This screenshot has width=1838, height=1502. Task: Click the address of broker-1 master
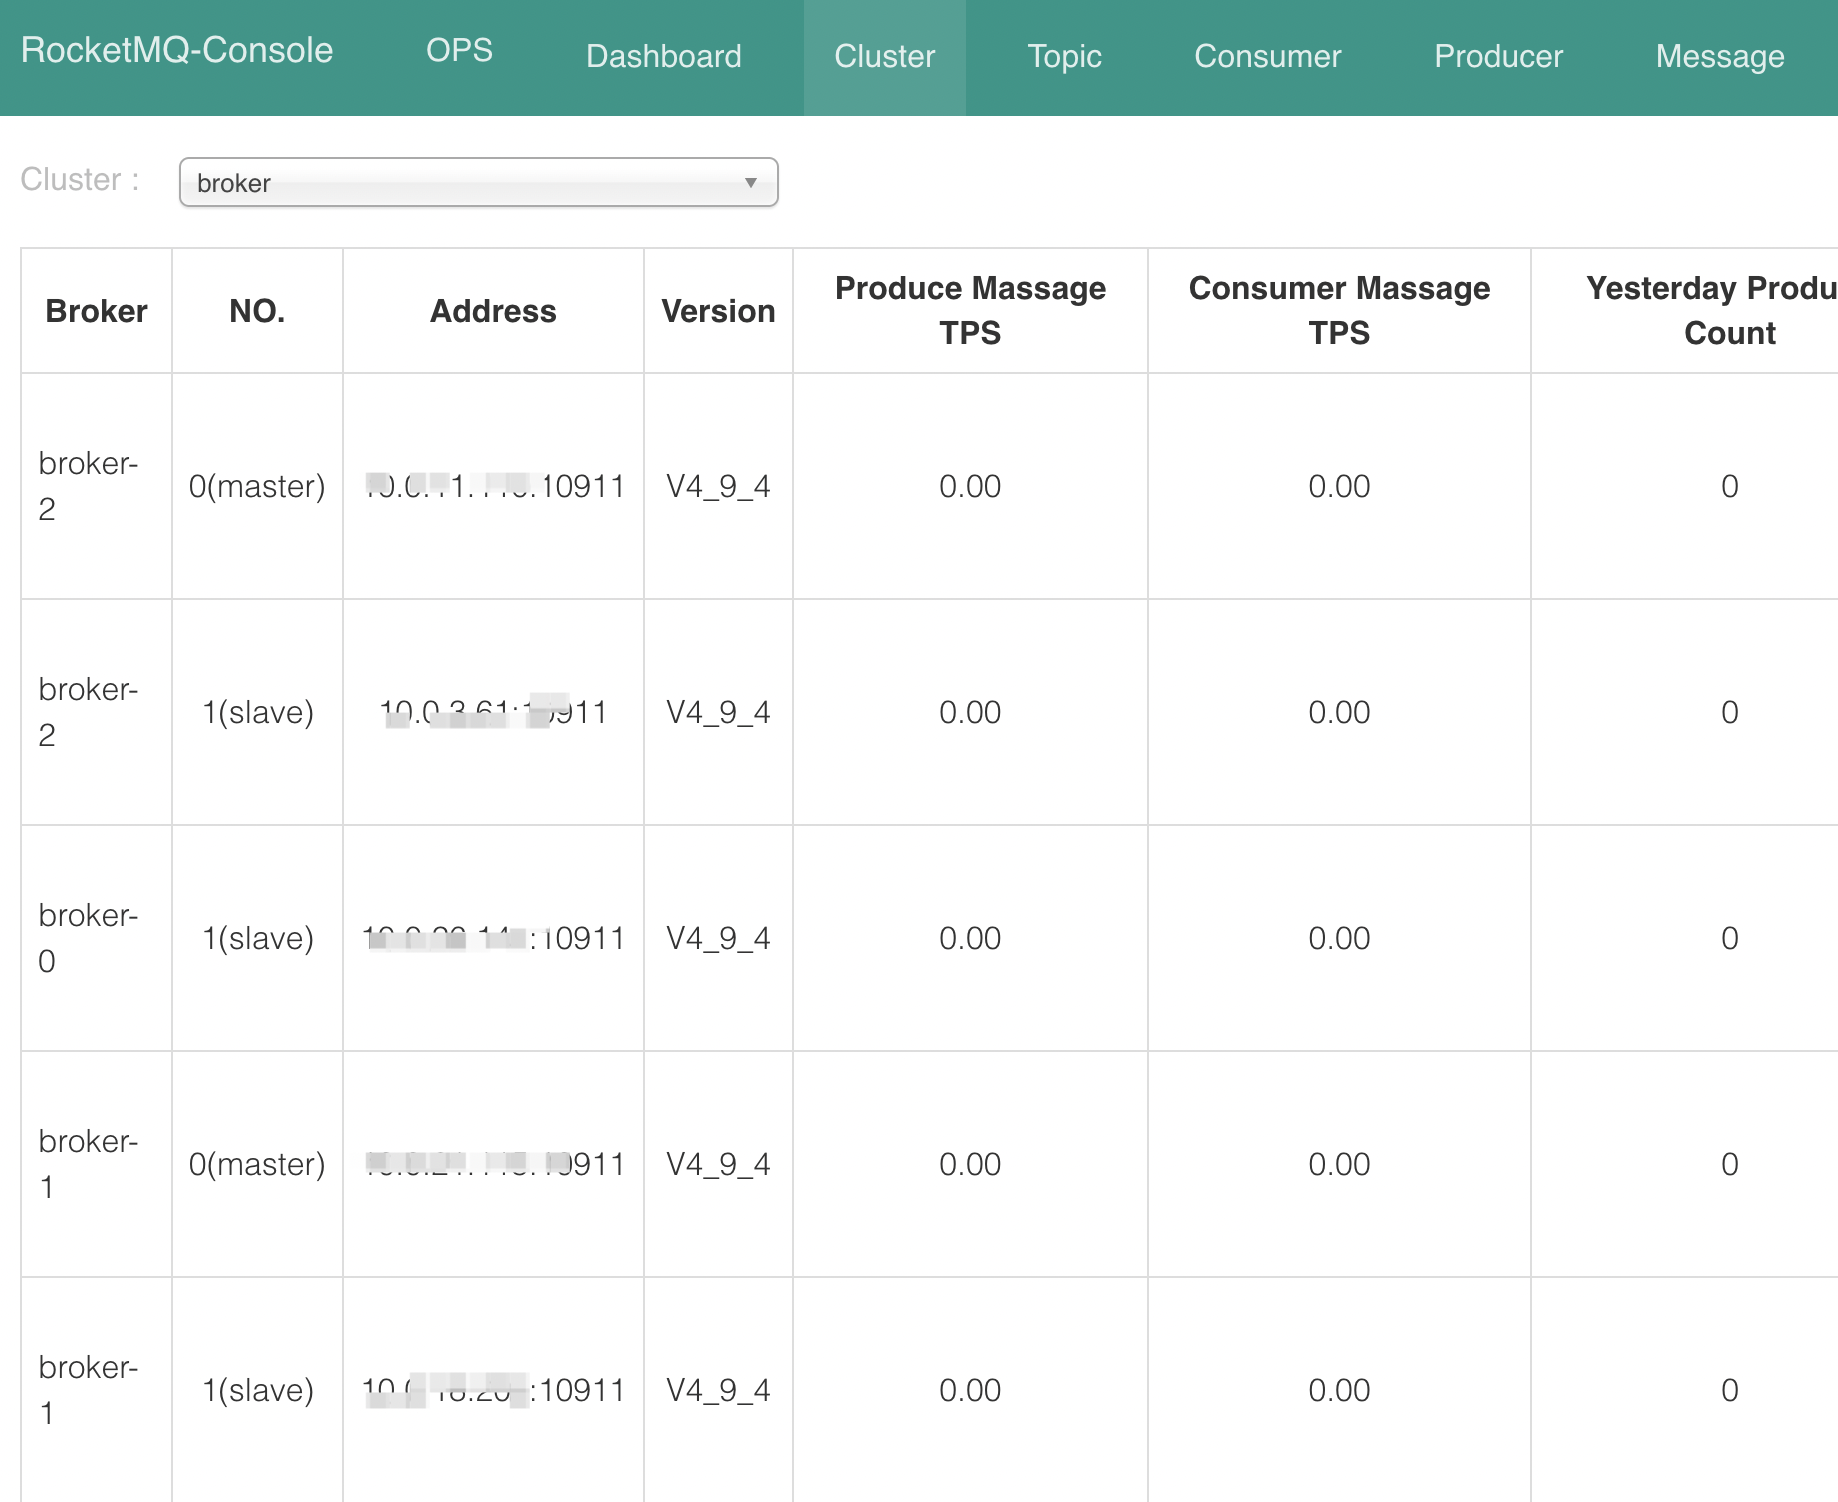(x=494, y=1164)
